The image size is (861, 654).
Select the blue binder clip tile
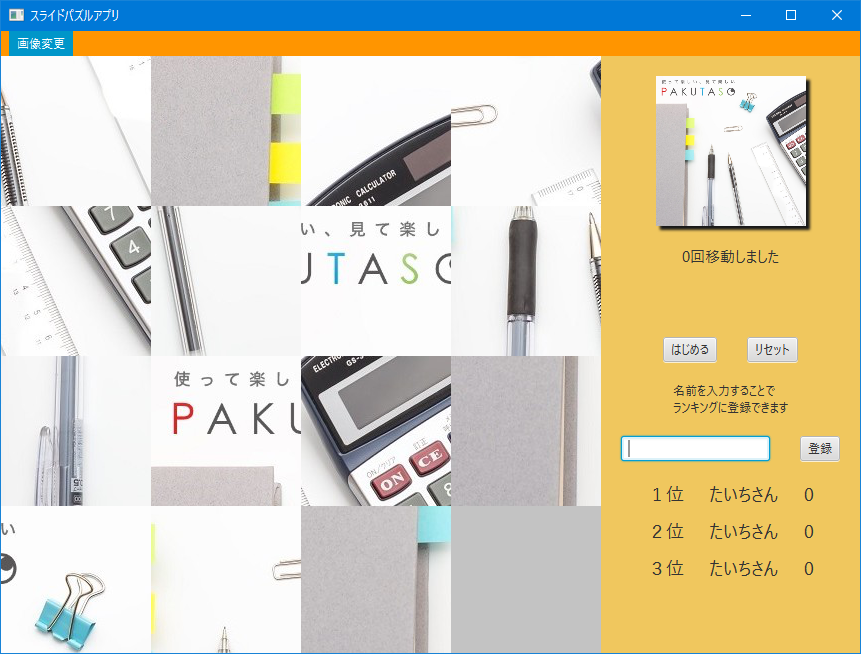coord(76,580)
